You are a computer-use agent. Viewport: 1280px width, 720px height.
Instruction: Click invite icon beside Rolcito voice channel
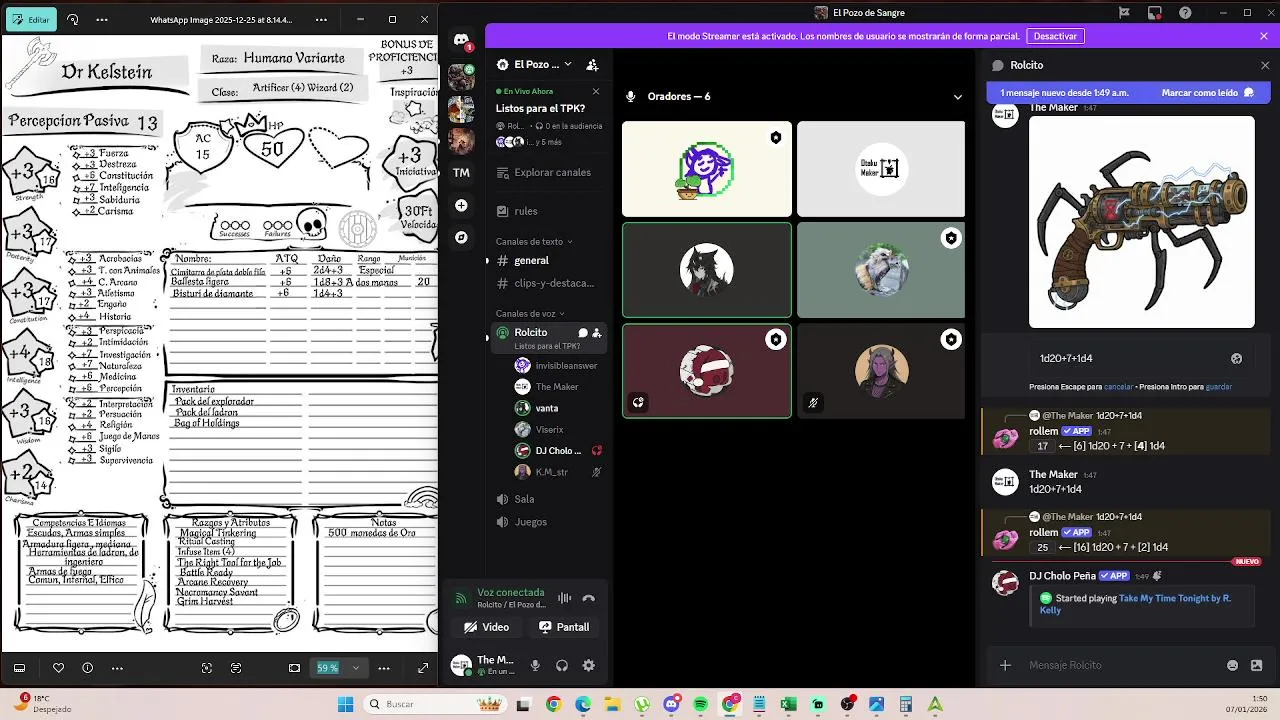tap(597, 333)
